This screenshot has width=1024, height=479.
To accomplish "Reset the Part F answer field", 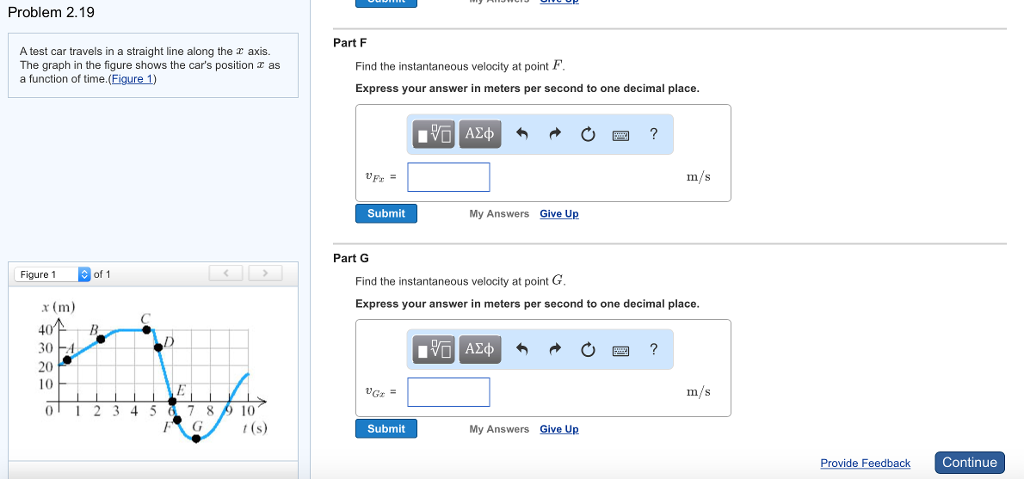I will pyautogui.click(x=588, y=134).
